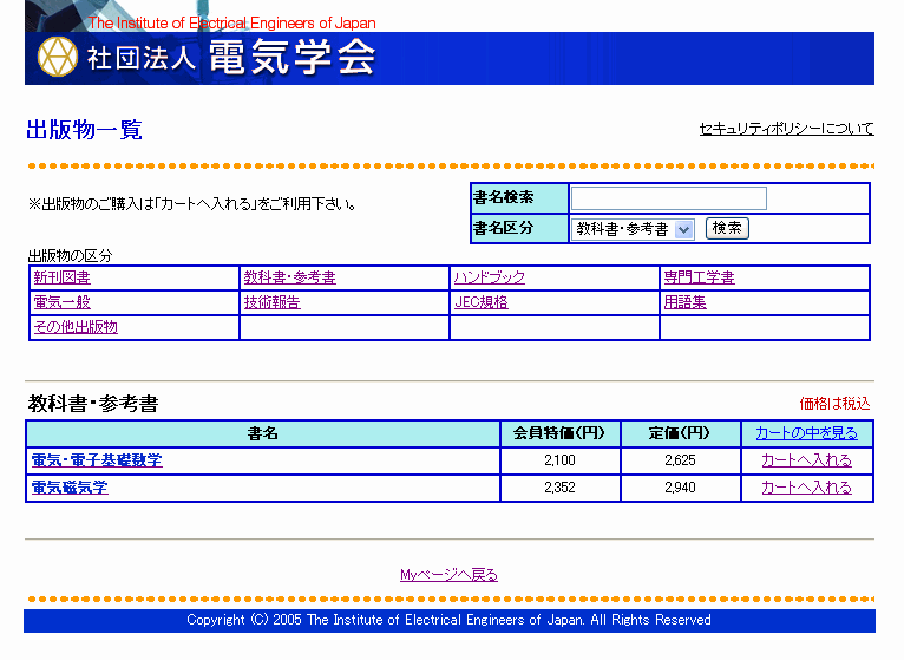Choose the 電気一般 category link
This screenshot has height=660, width=904.
click(62, 302)
